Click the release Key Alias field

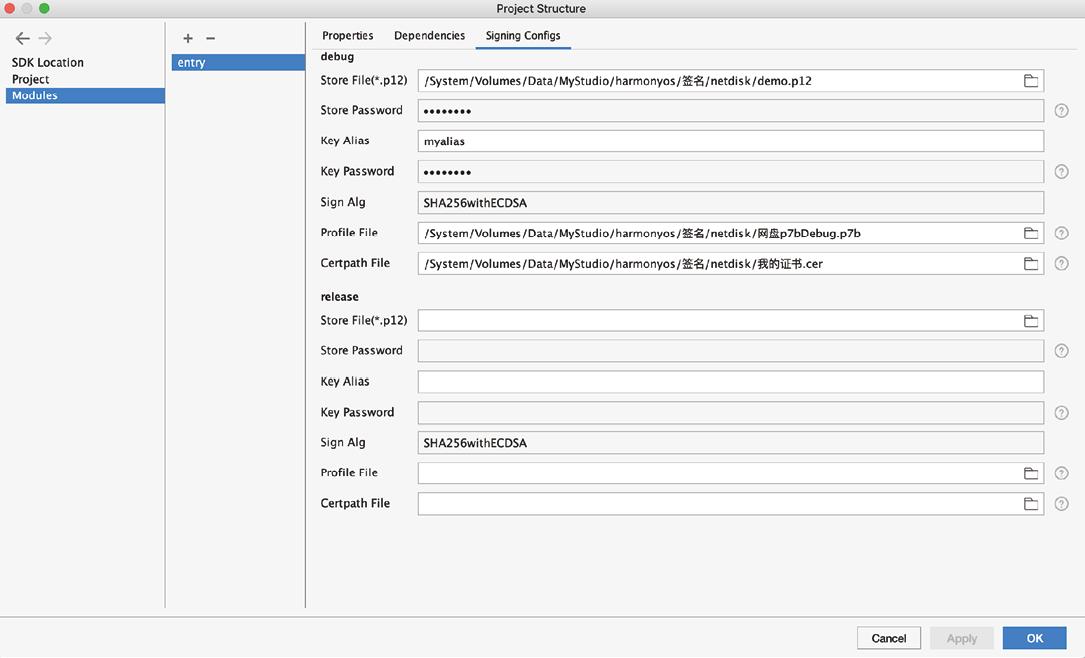pos(730,382)
